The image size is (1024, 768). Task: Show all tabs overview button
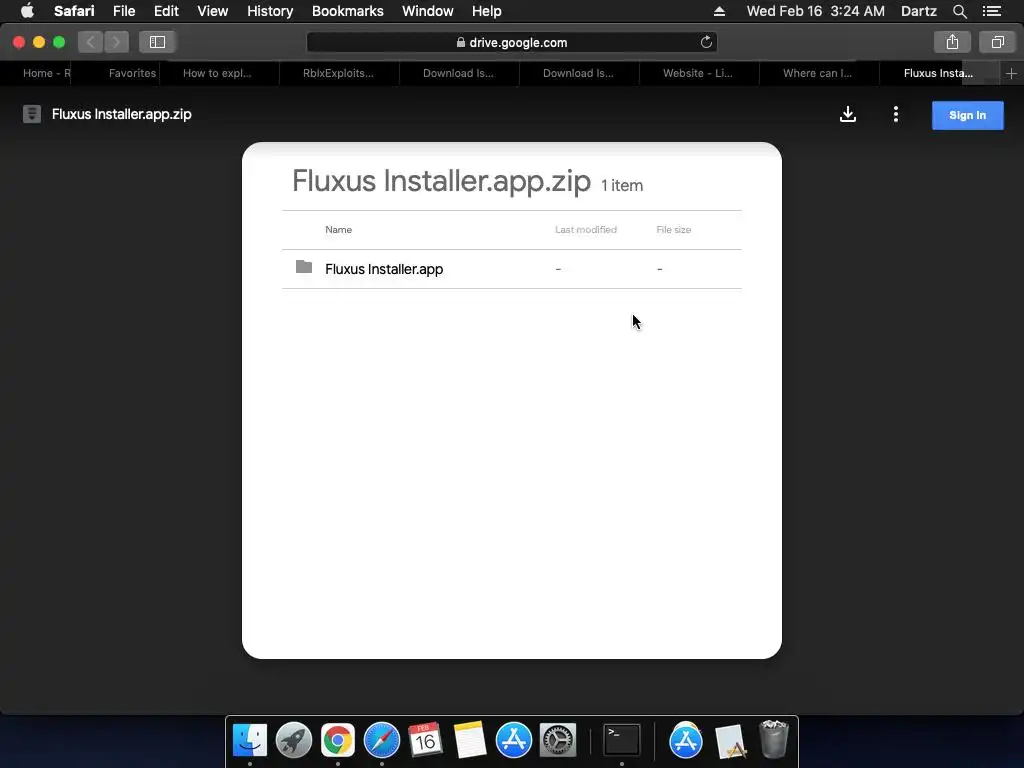(997, 42)
